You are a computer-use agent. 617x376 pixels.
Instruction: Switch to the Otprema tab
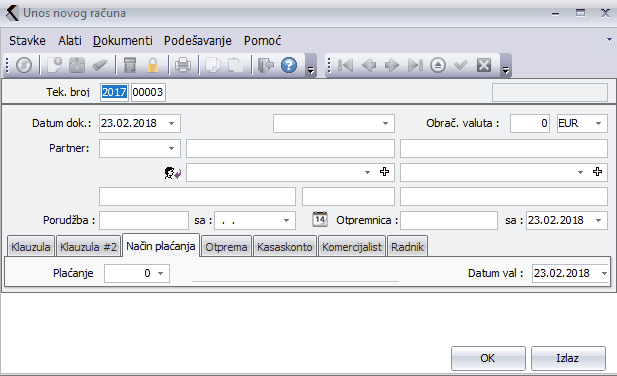(x=226, y=247)
